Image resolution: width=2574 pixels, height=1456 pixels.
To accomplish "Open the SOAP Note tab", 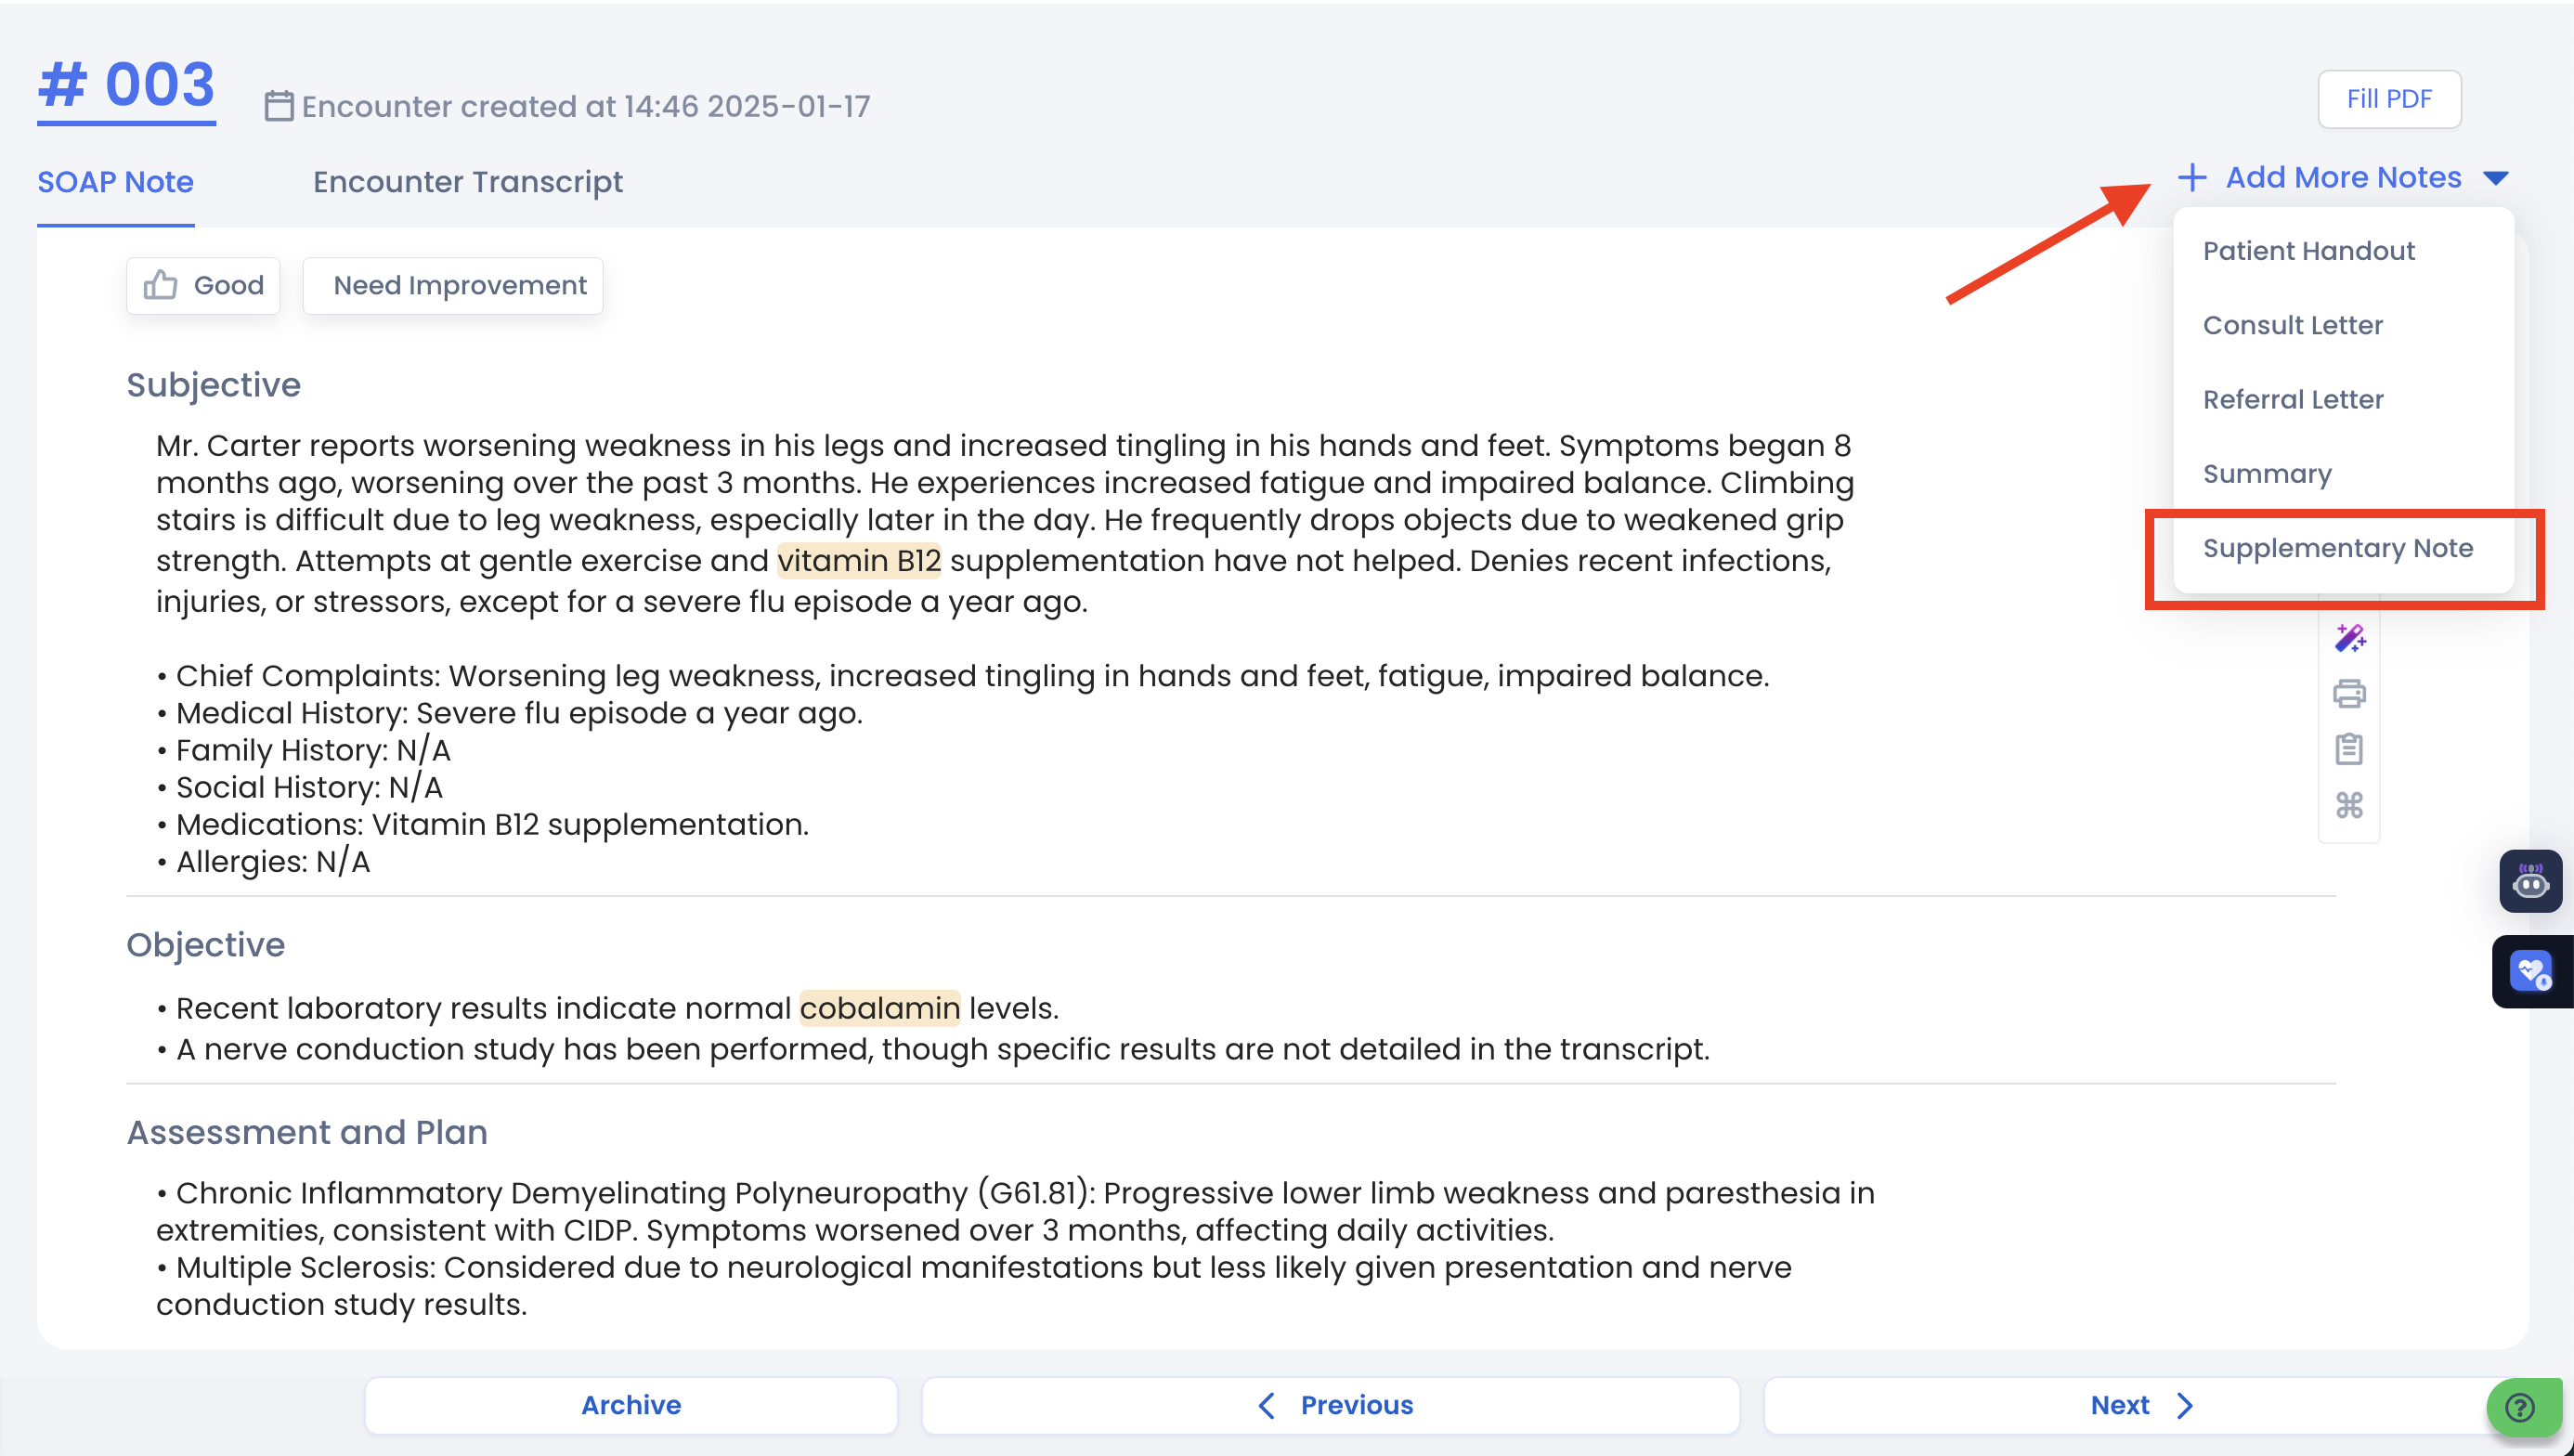I will click(115, 182).
